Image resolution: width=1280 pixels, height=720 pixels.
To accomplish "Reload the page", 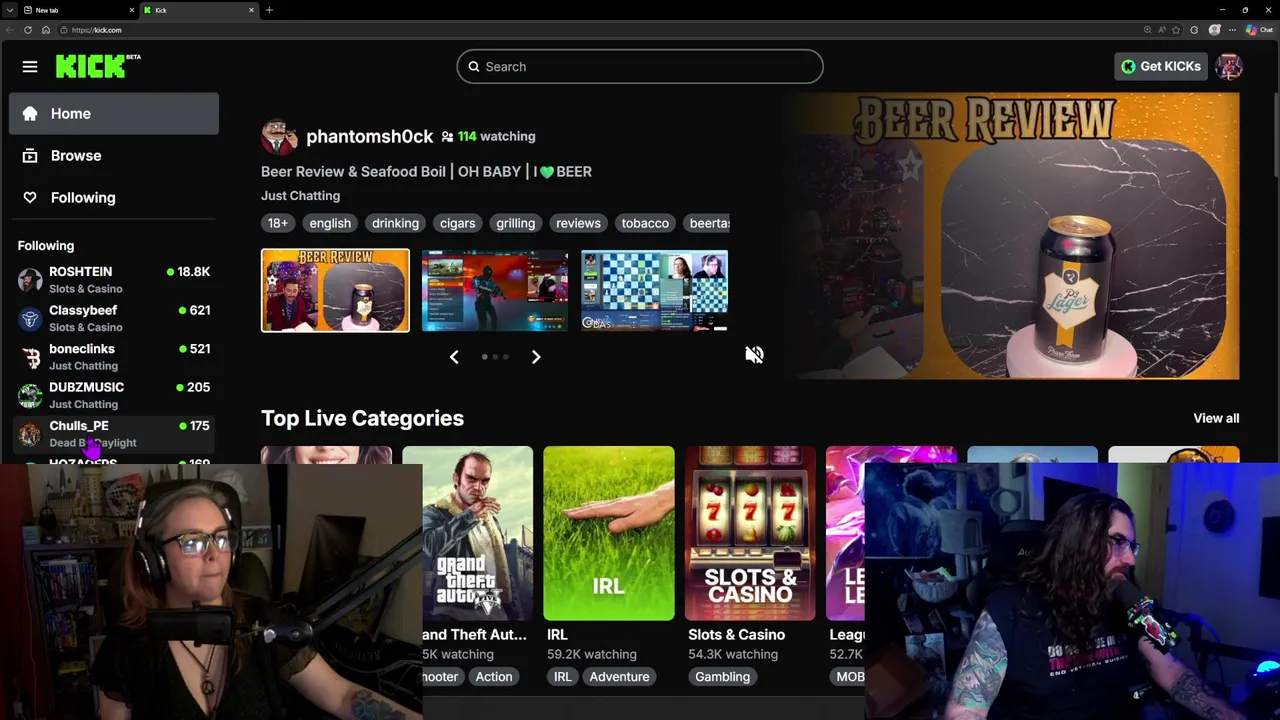I will pos(28,30).
